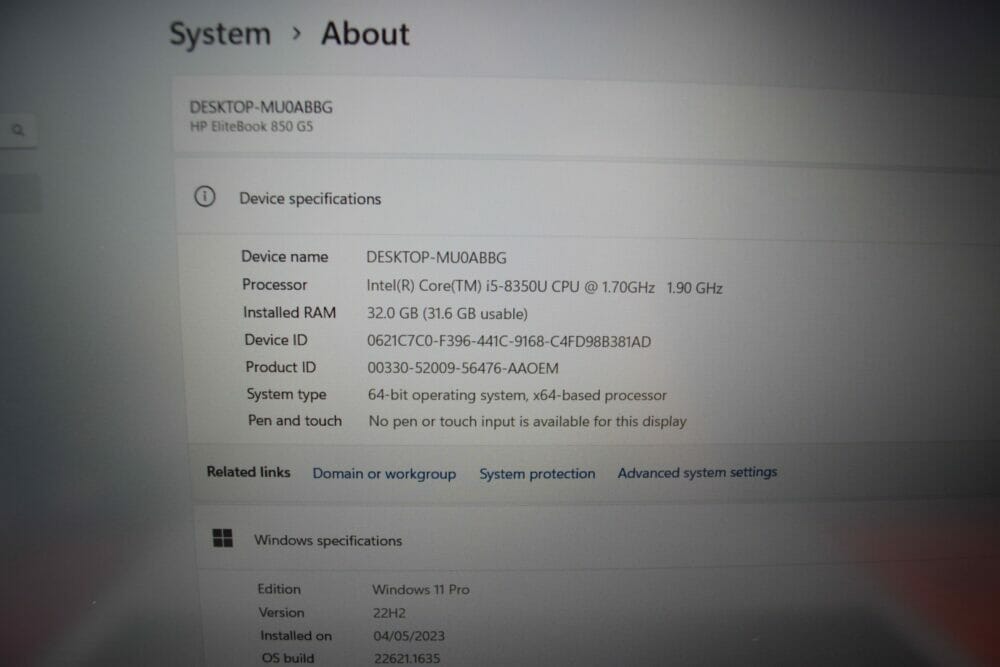Select the Device name value DESKTOP-MU0ABBG

[436, 258]
